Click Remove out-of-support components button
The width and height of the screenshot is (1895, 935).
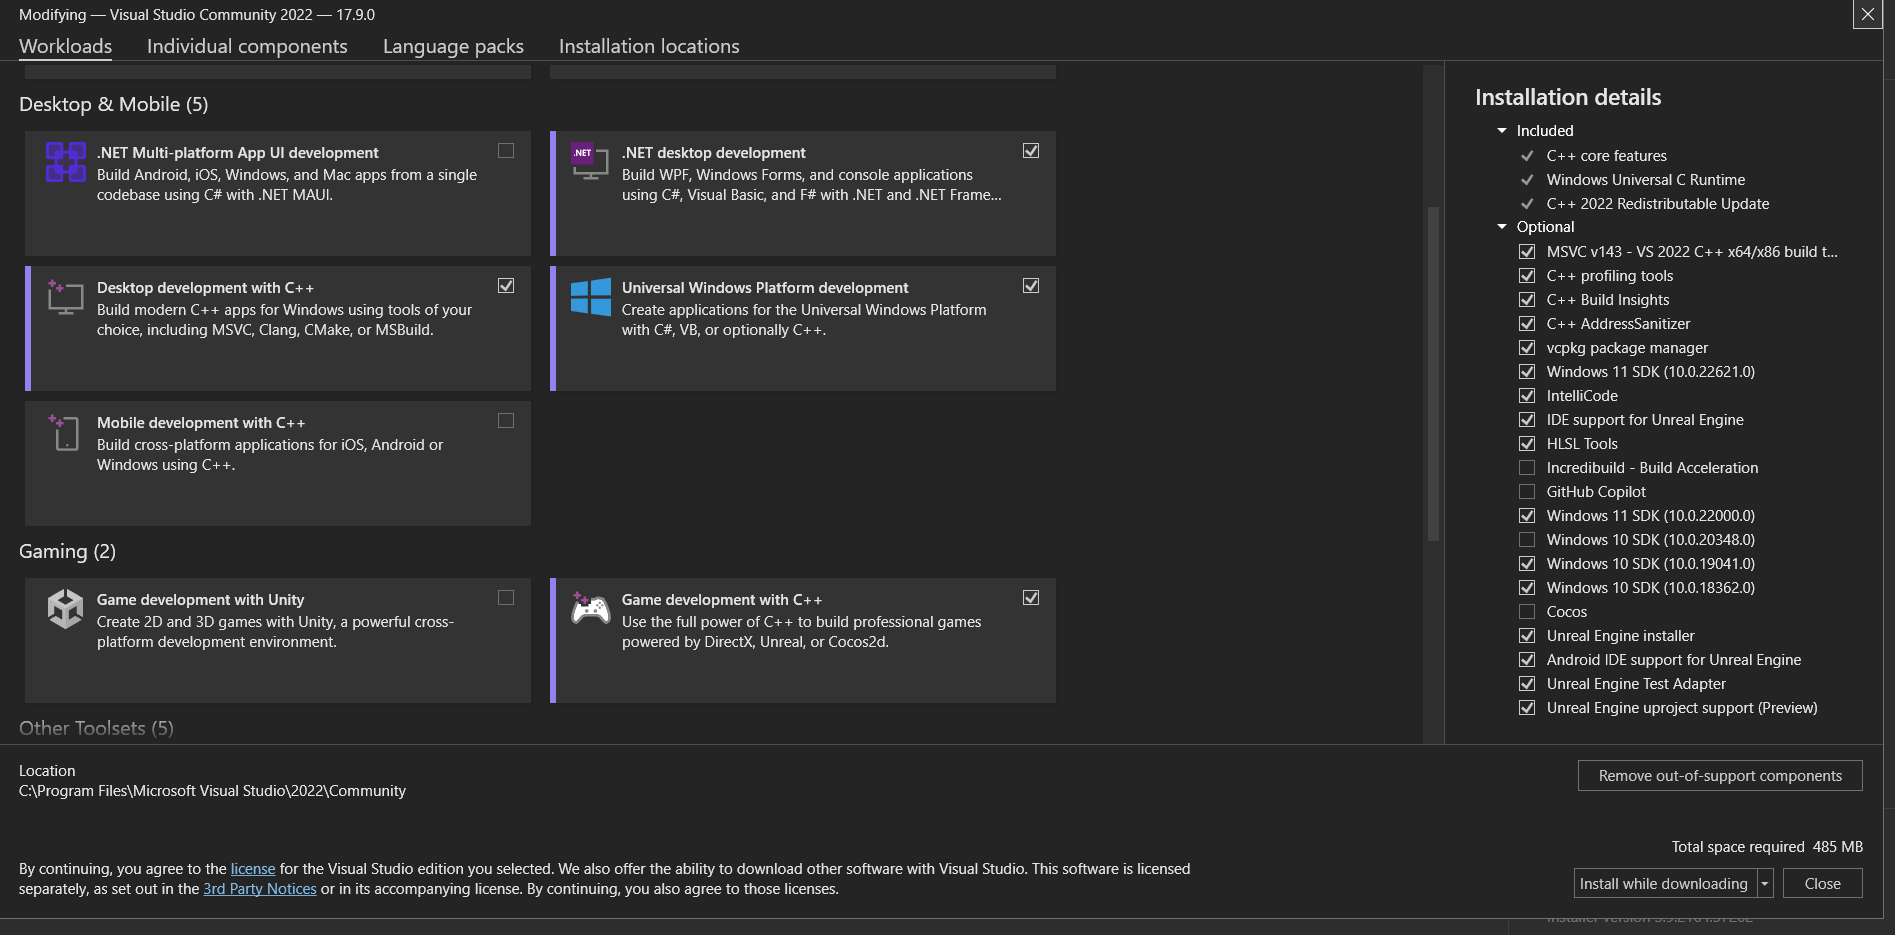pos(1719,776)
